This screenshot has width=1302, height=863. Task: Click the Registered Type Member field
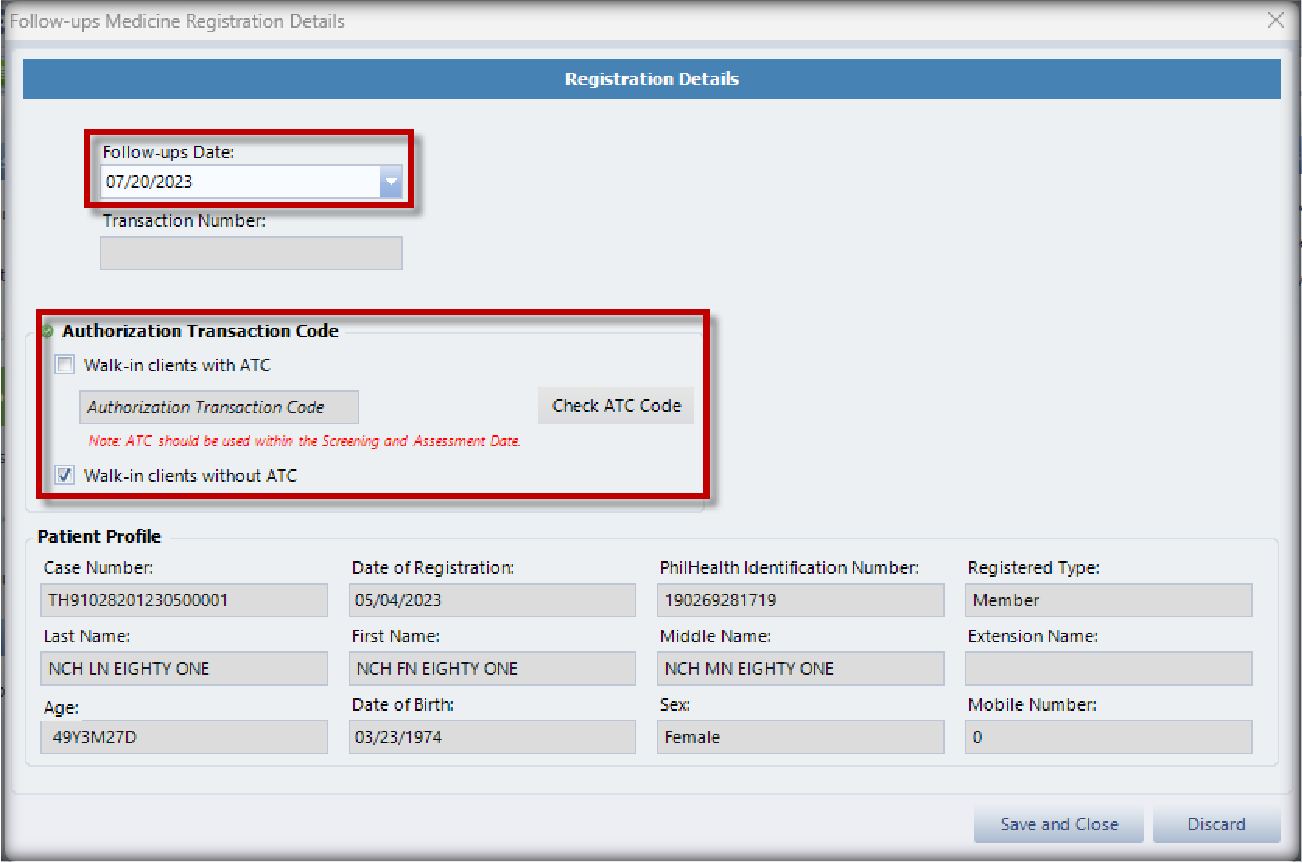click(1108, 600)
